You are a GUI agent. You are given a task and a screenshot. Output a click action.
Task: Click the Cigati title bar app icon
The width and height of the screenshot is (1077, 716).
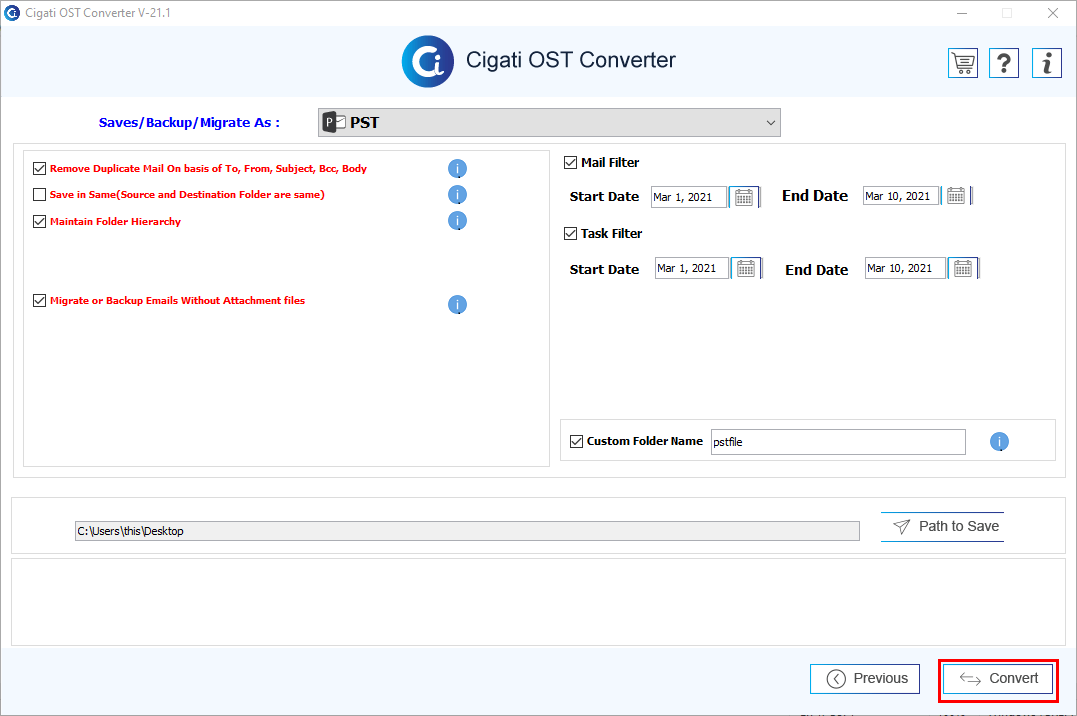(12, 12)
